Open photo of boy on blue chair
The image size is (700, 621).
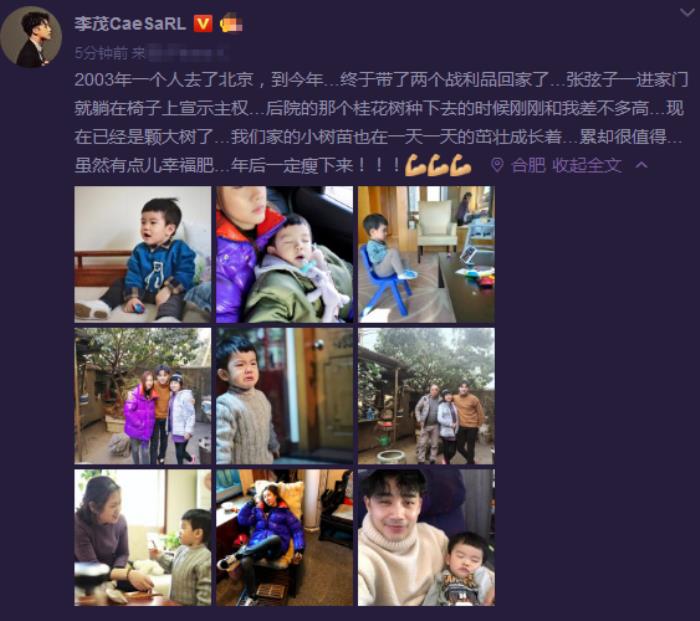point(426,254)
